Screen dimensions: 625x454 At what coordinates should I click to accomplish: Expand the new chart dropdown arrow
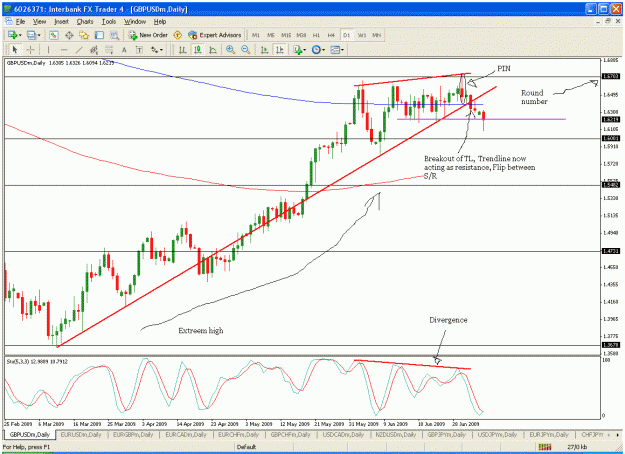pyautogui.click(x=20, y=35)
